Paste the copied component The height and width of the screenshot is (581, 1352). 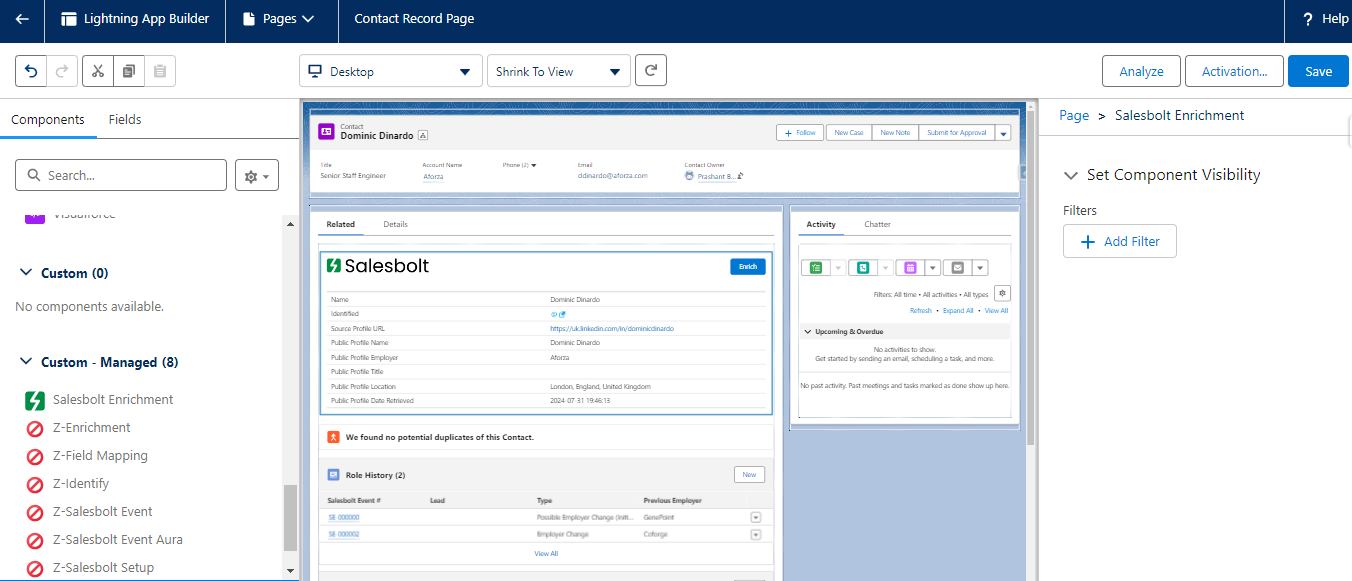click(160, 71)
